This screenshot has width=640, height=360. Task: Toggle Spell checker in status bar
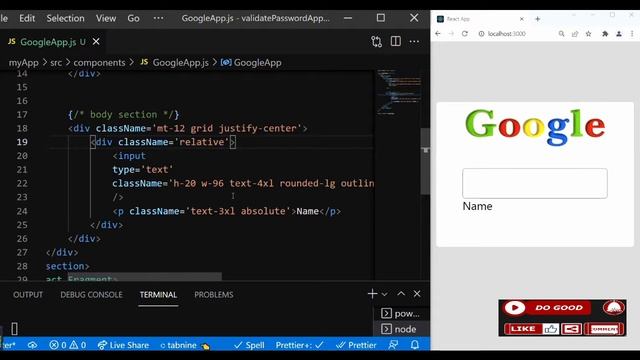(x=249, y=345)
